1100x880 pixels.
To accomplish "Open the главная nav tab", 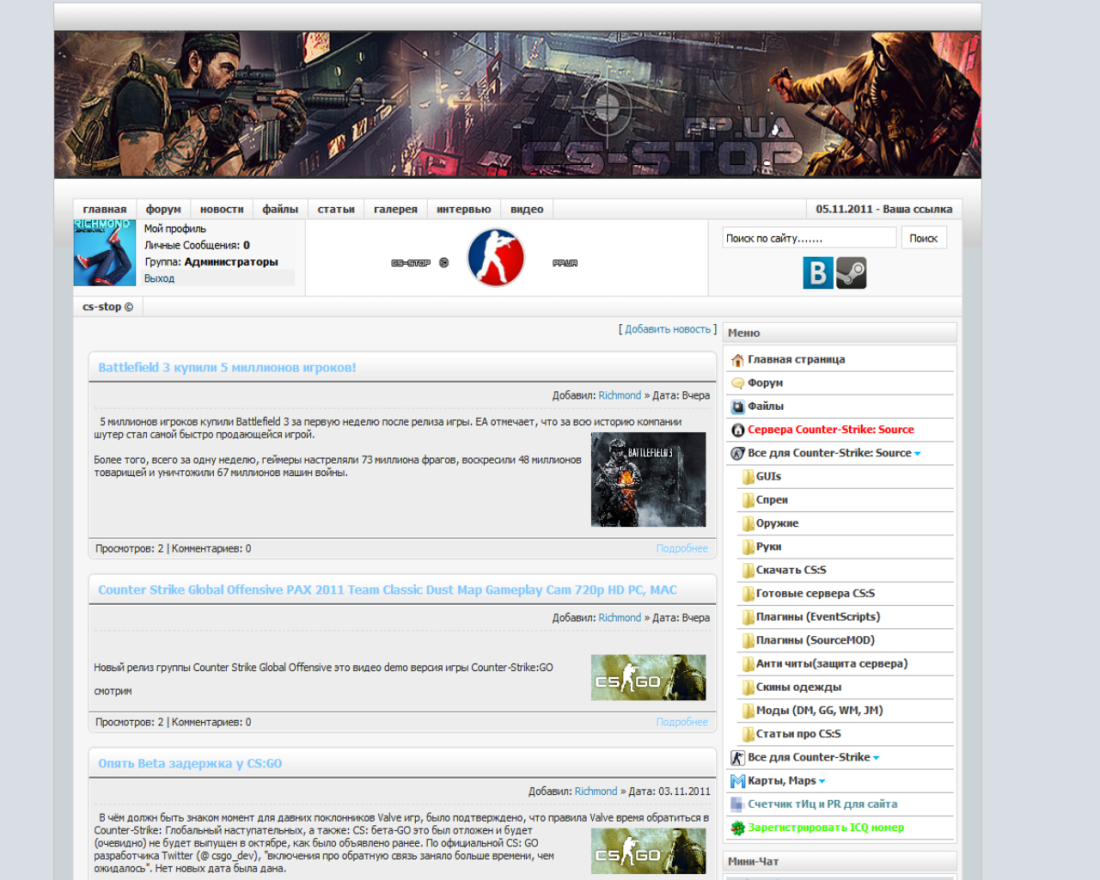I will tap(105, 209).
